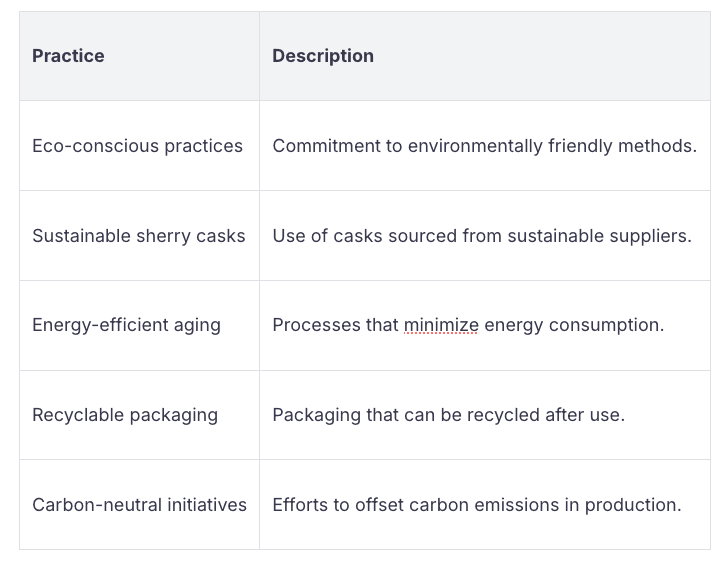Click the word Efforts in the last row

pyautogui.click(x=299, y=505)
